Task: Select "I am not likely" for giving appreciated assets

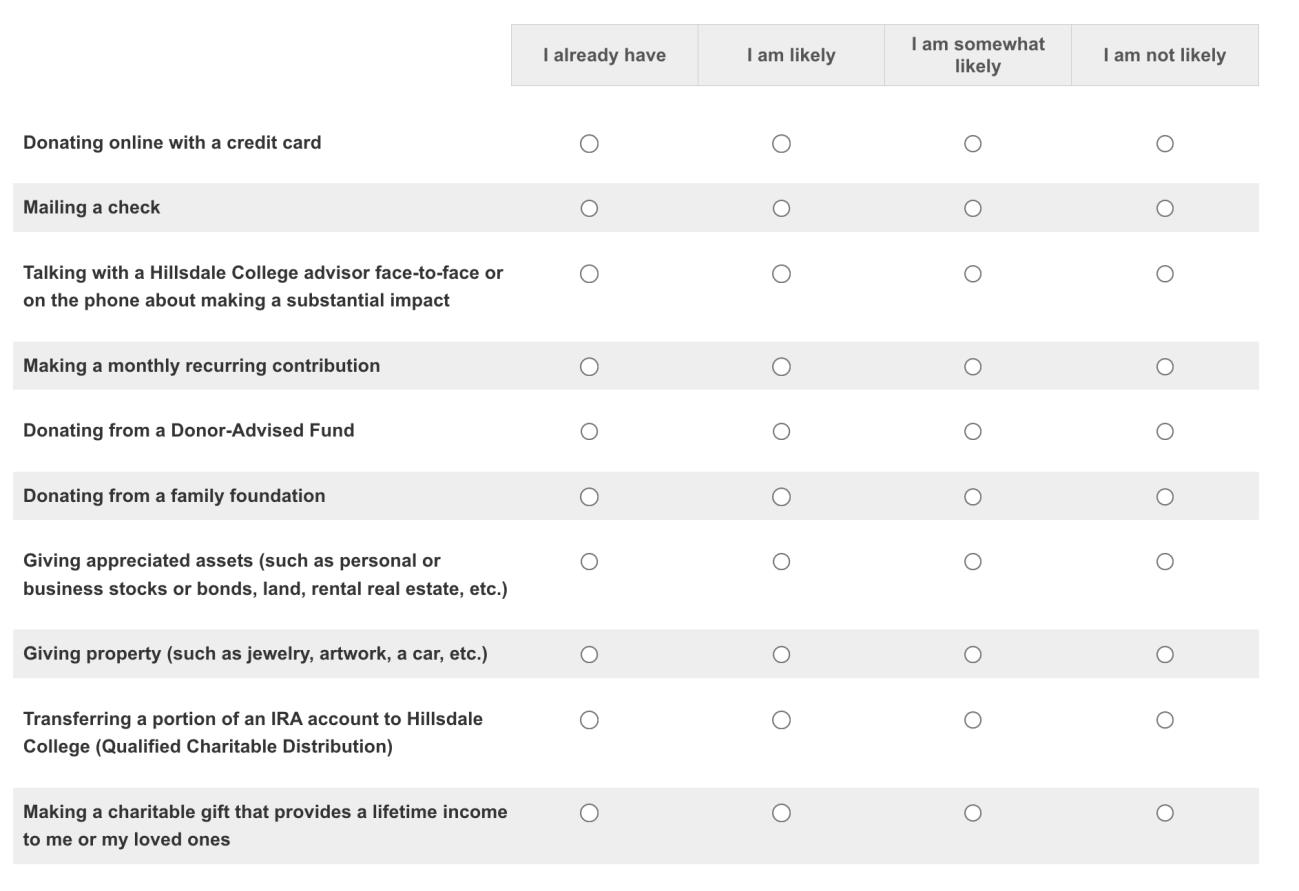Action: pos(1164,562)
